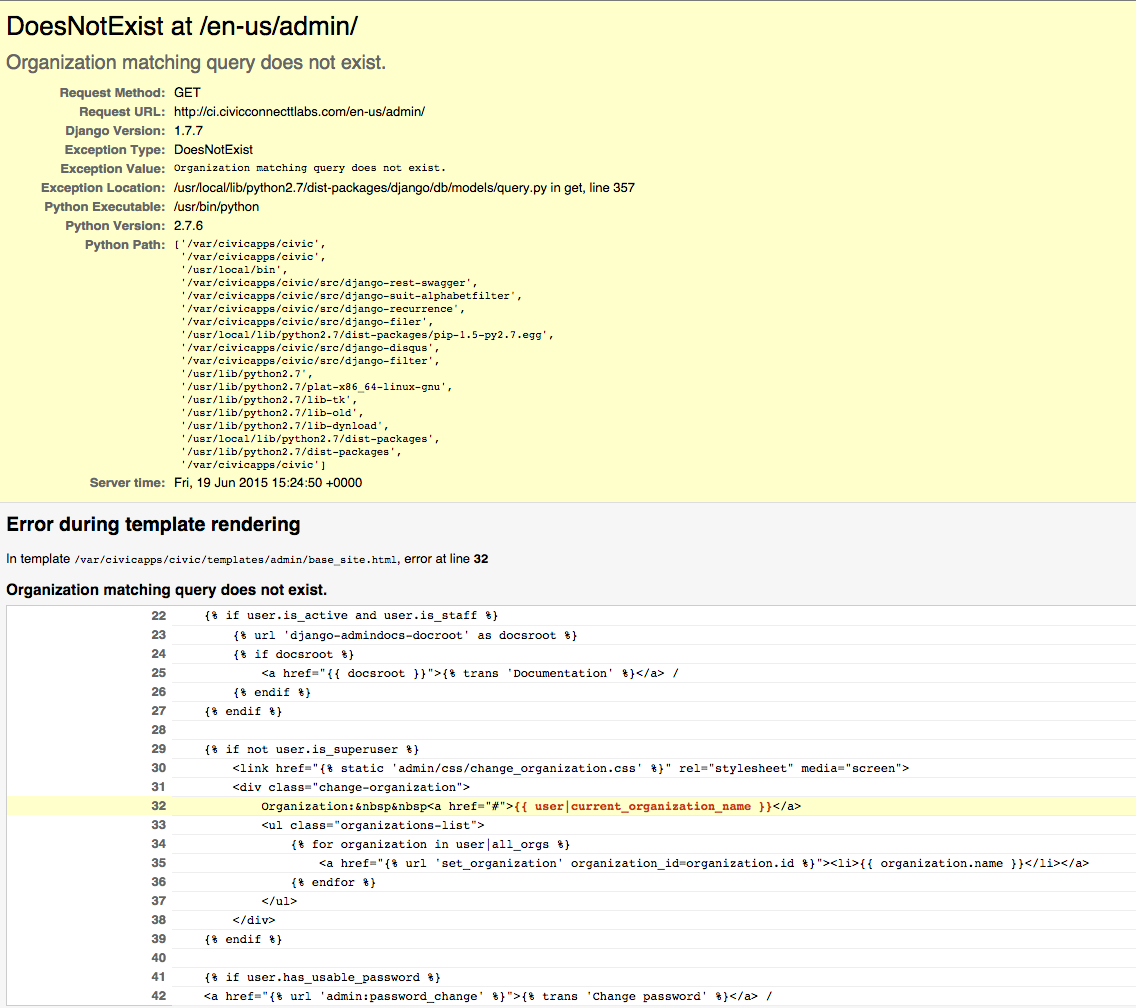Viewport: 1136px width, 1008px height.
Task: Click source line 24 '{% if docroot %}'
Action: click(x=293, y=654)
